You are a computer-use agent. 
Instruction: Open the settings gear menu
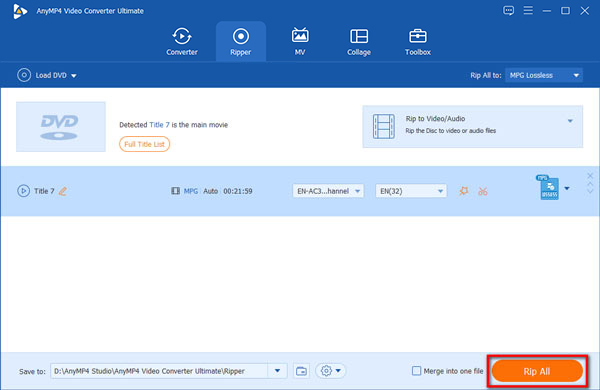pyautogui.click(x=331, y=370)
